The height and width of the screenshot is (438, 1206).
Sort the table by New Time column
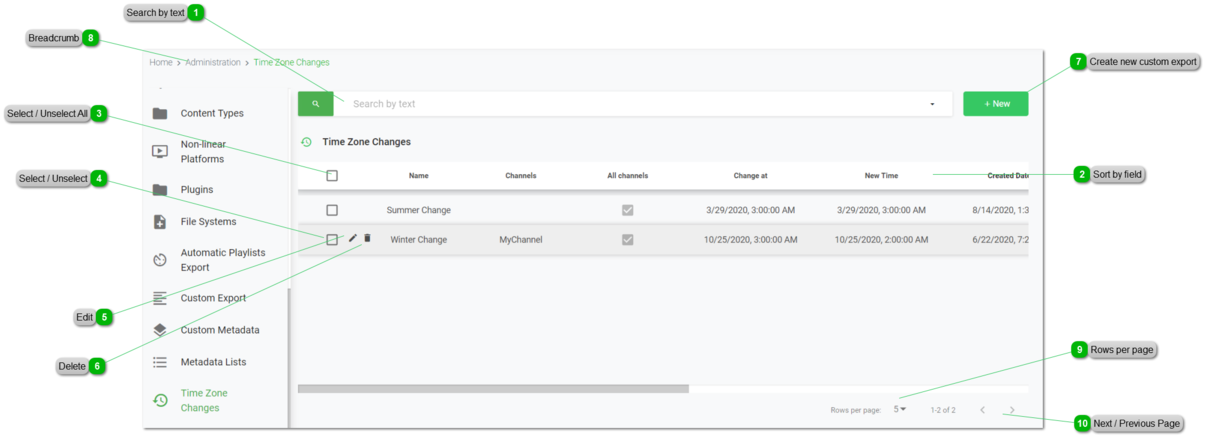[881, 176]
